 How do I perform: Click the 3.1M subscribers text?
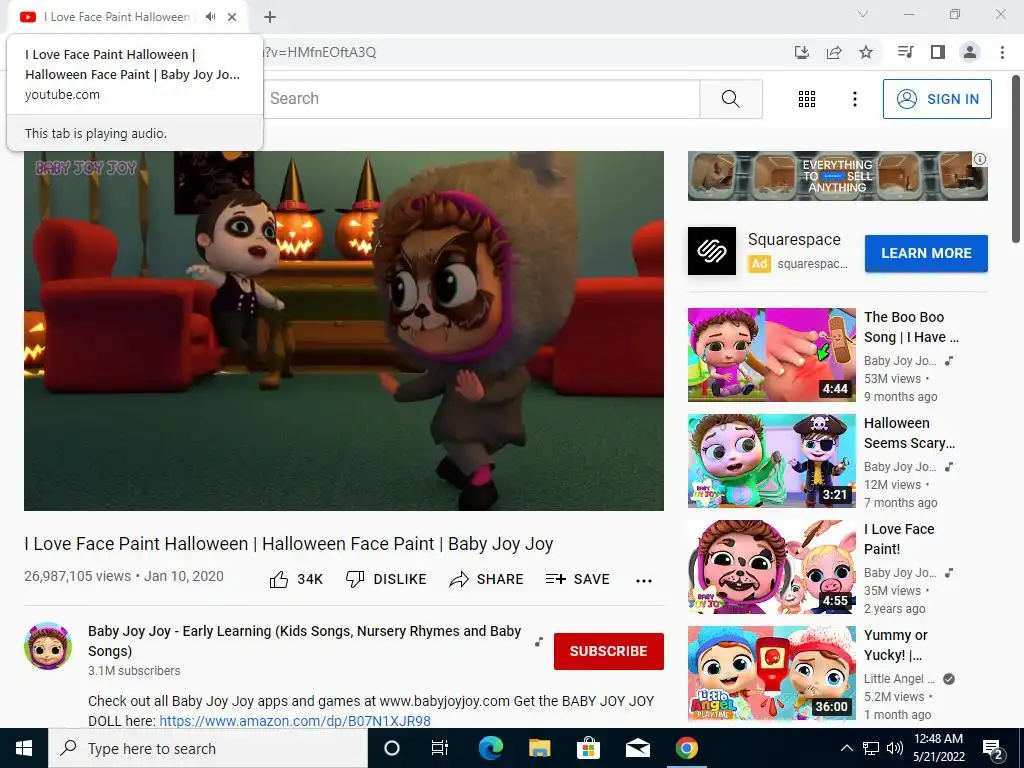pos(134,671)
